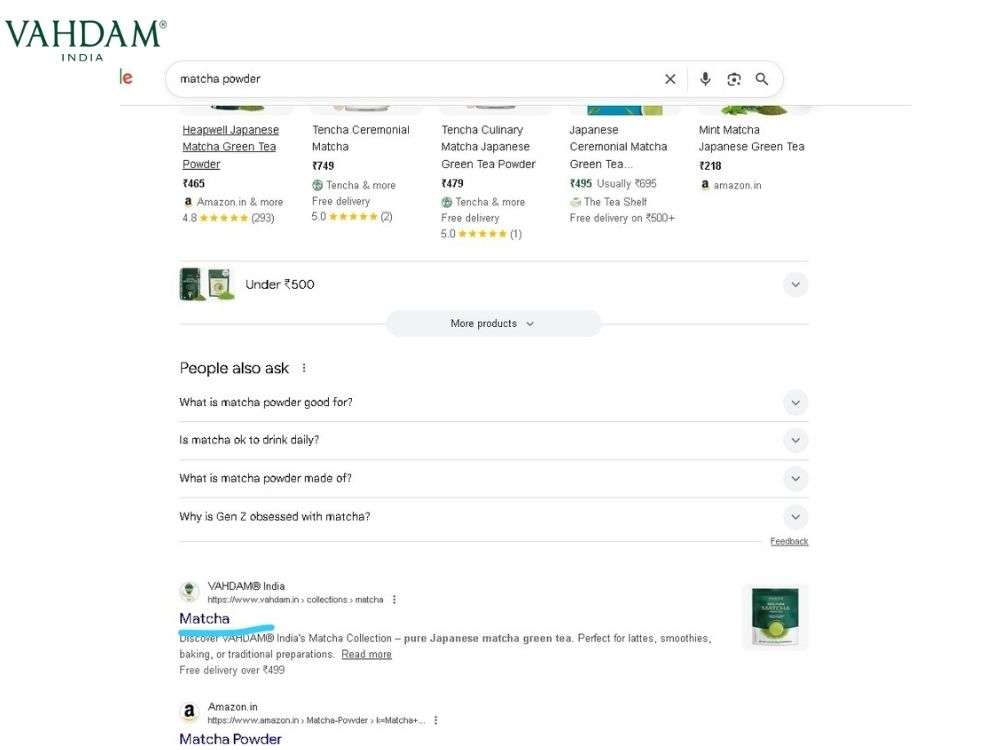Image resolution: width=1000 pixels, height=750 pixels.
Task: Clear the search box with X icon
Action: [x=670, y=79]
